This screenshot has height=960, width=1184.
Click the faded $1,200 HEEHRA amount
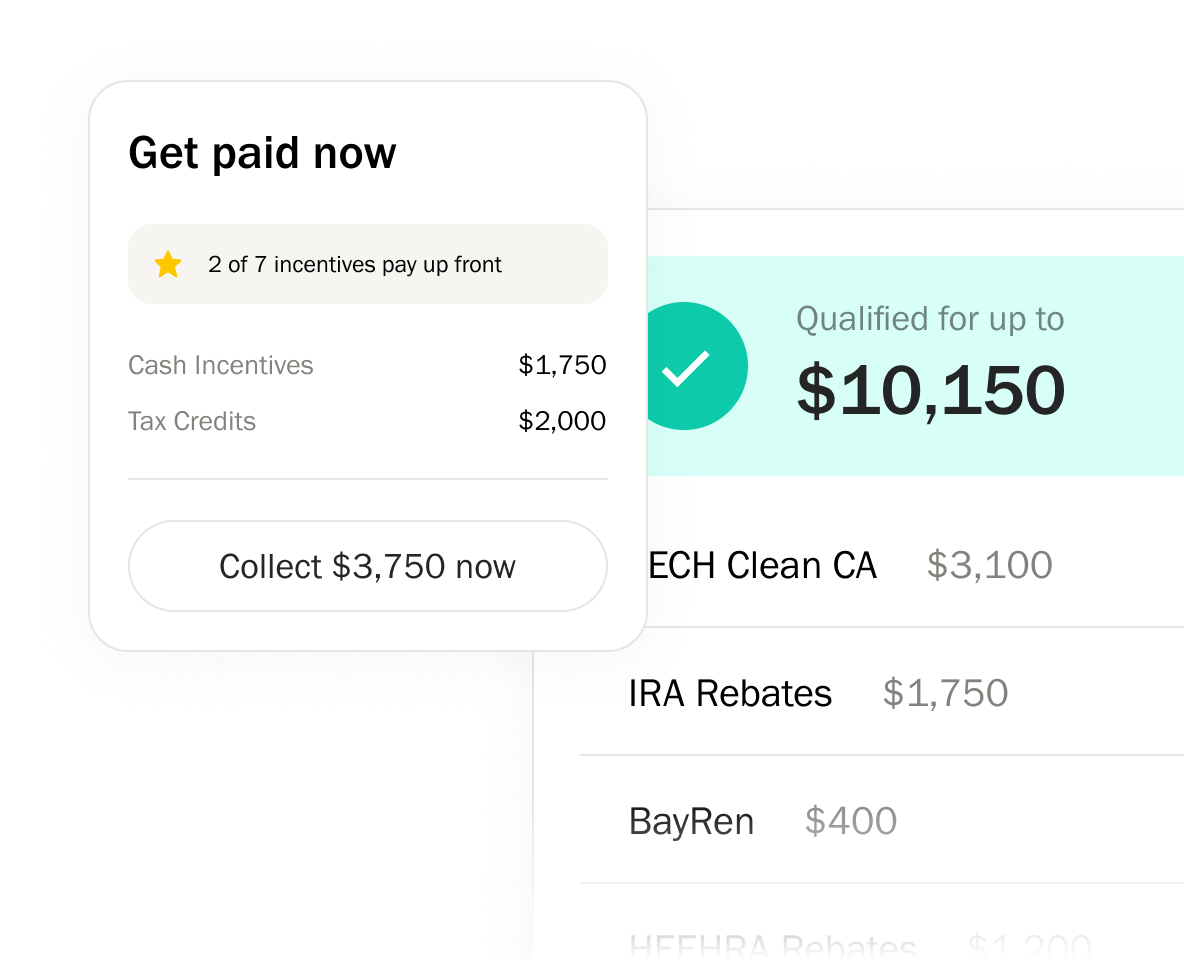1029,945
